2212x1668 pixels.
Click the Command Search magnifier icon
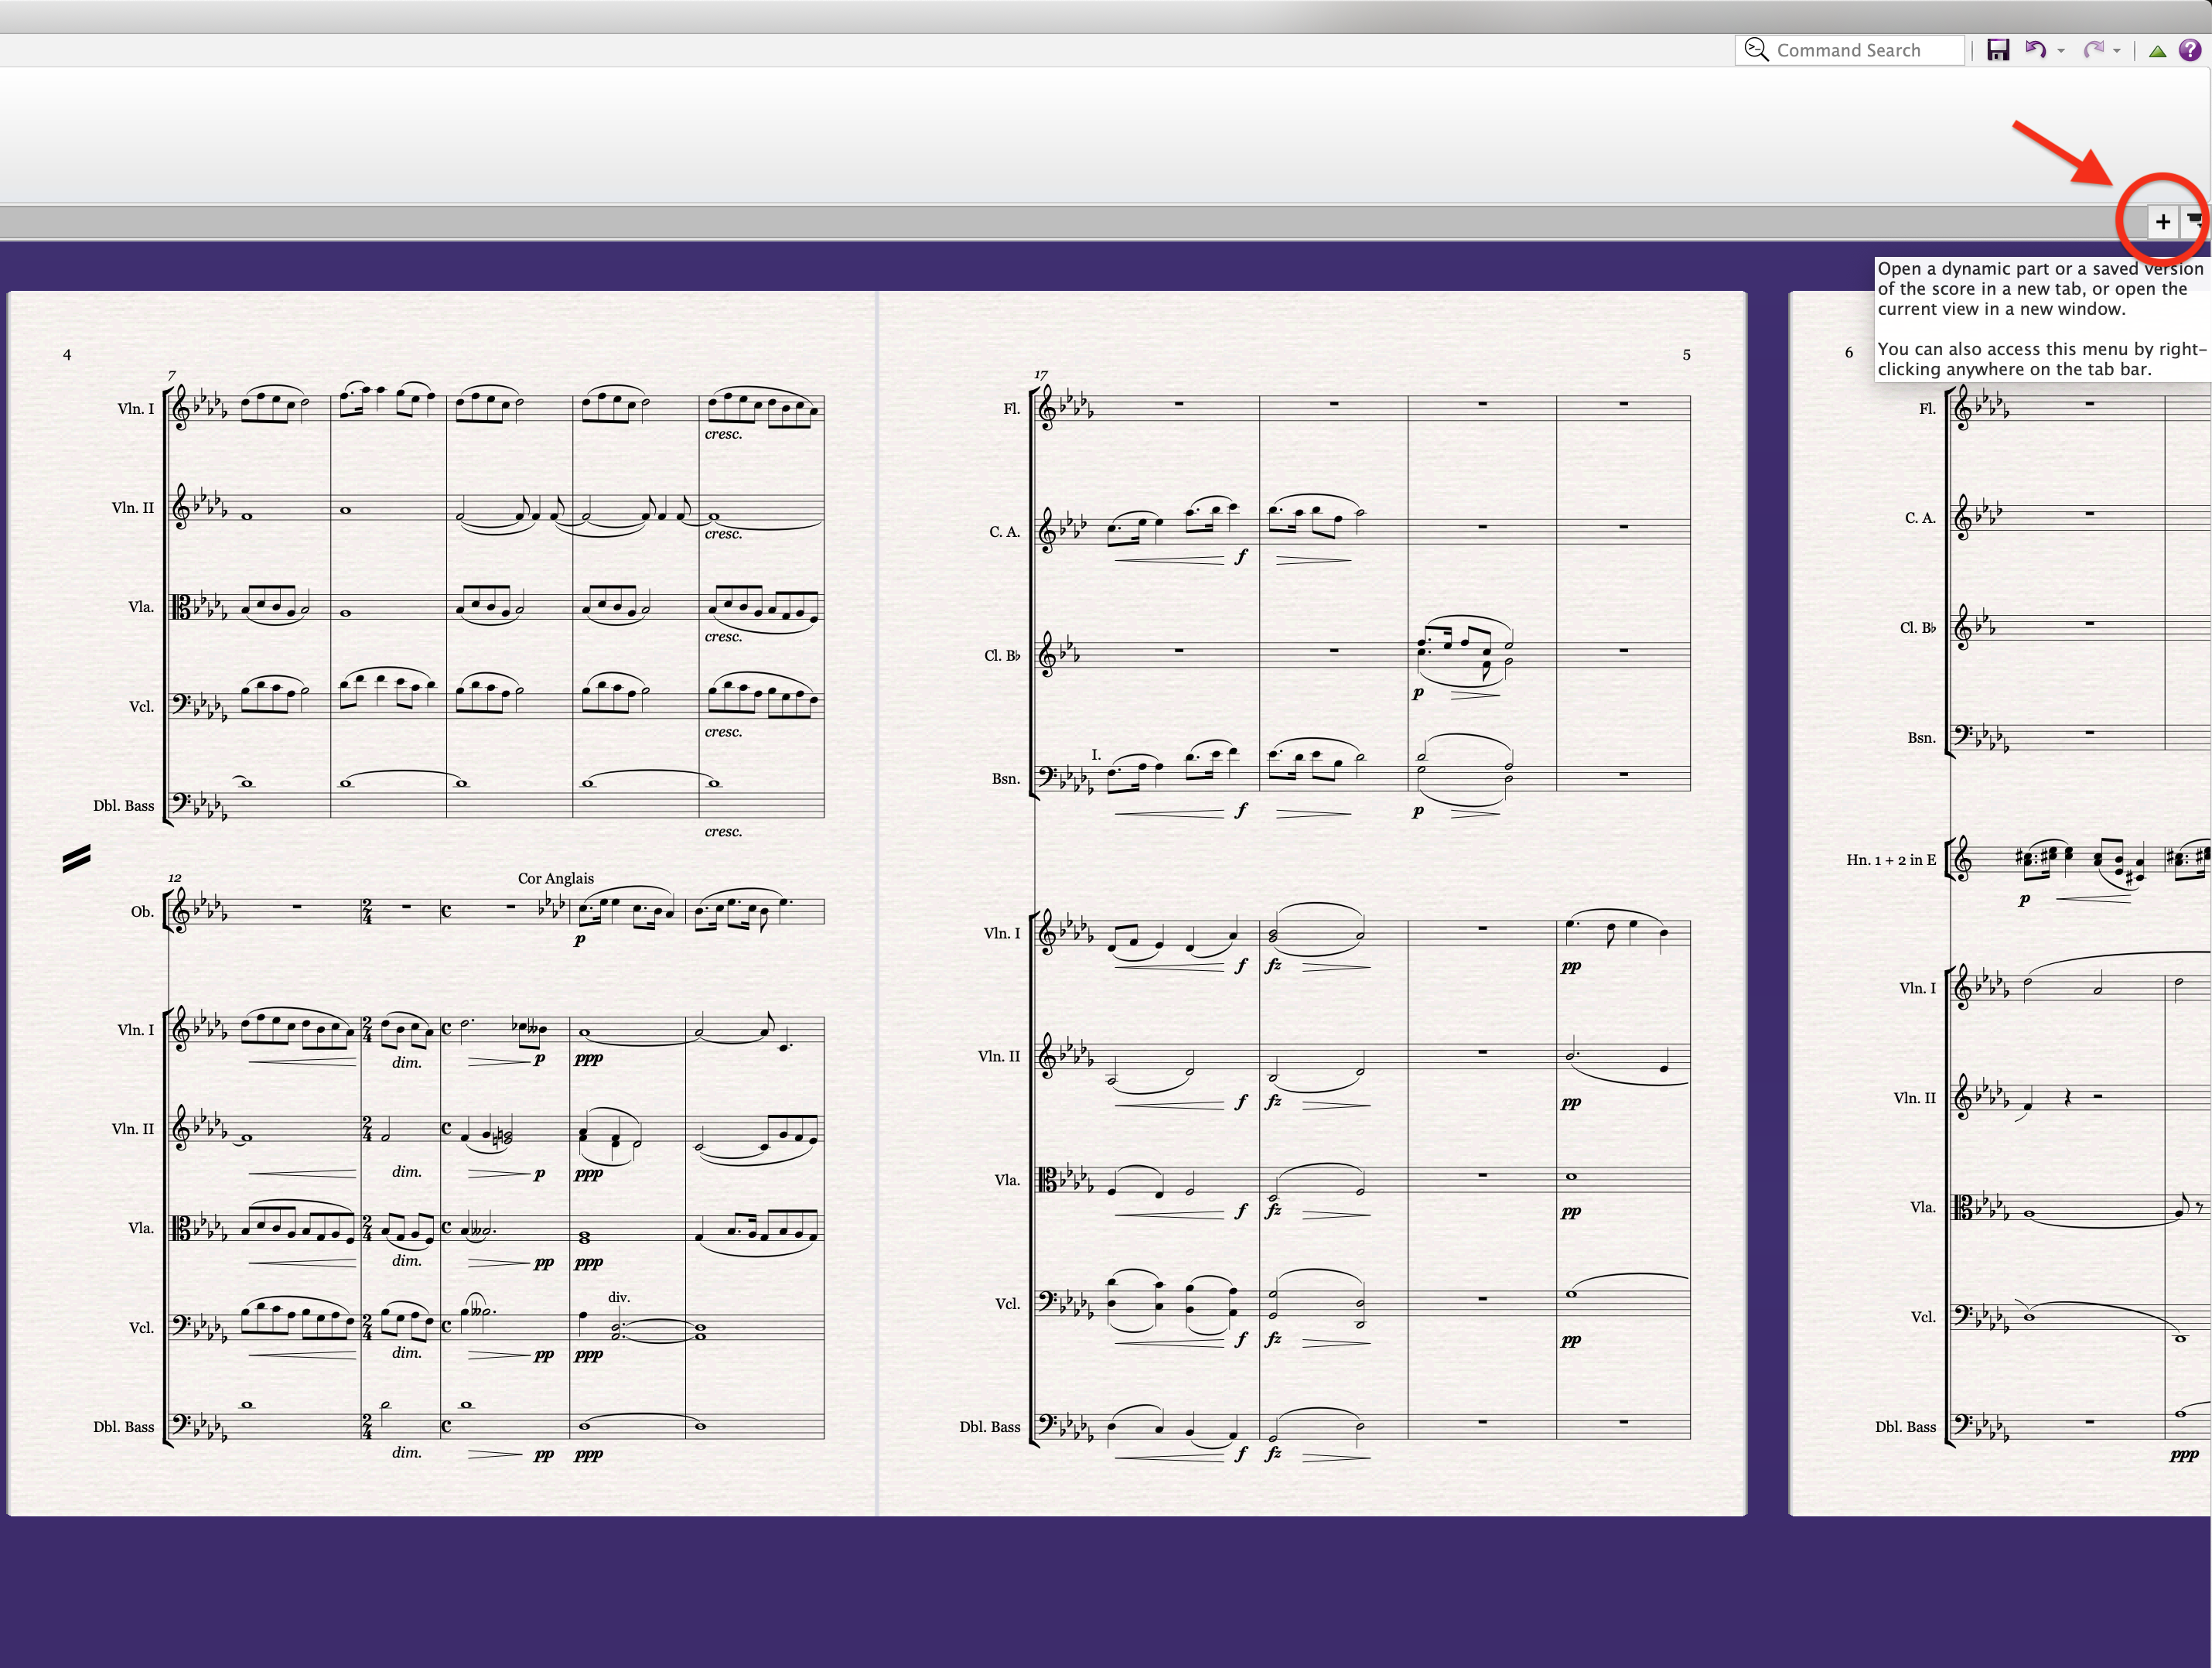[1755, 50]
